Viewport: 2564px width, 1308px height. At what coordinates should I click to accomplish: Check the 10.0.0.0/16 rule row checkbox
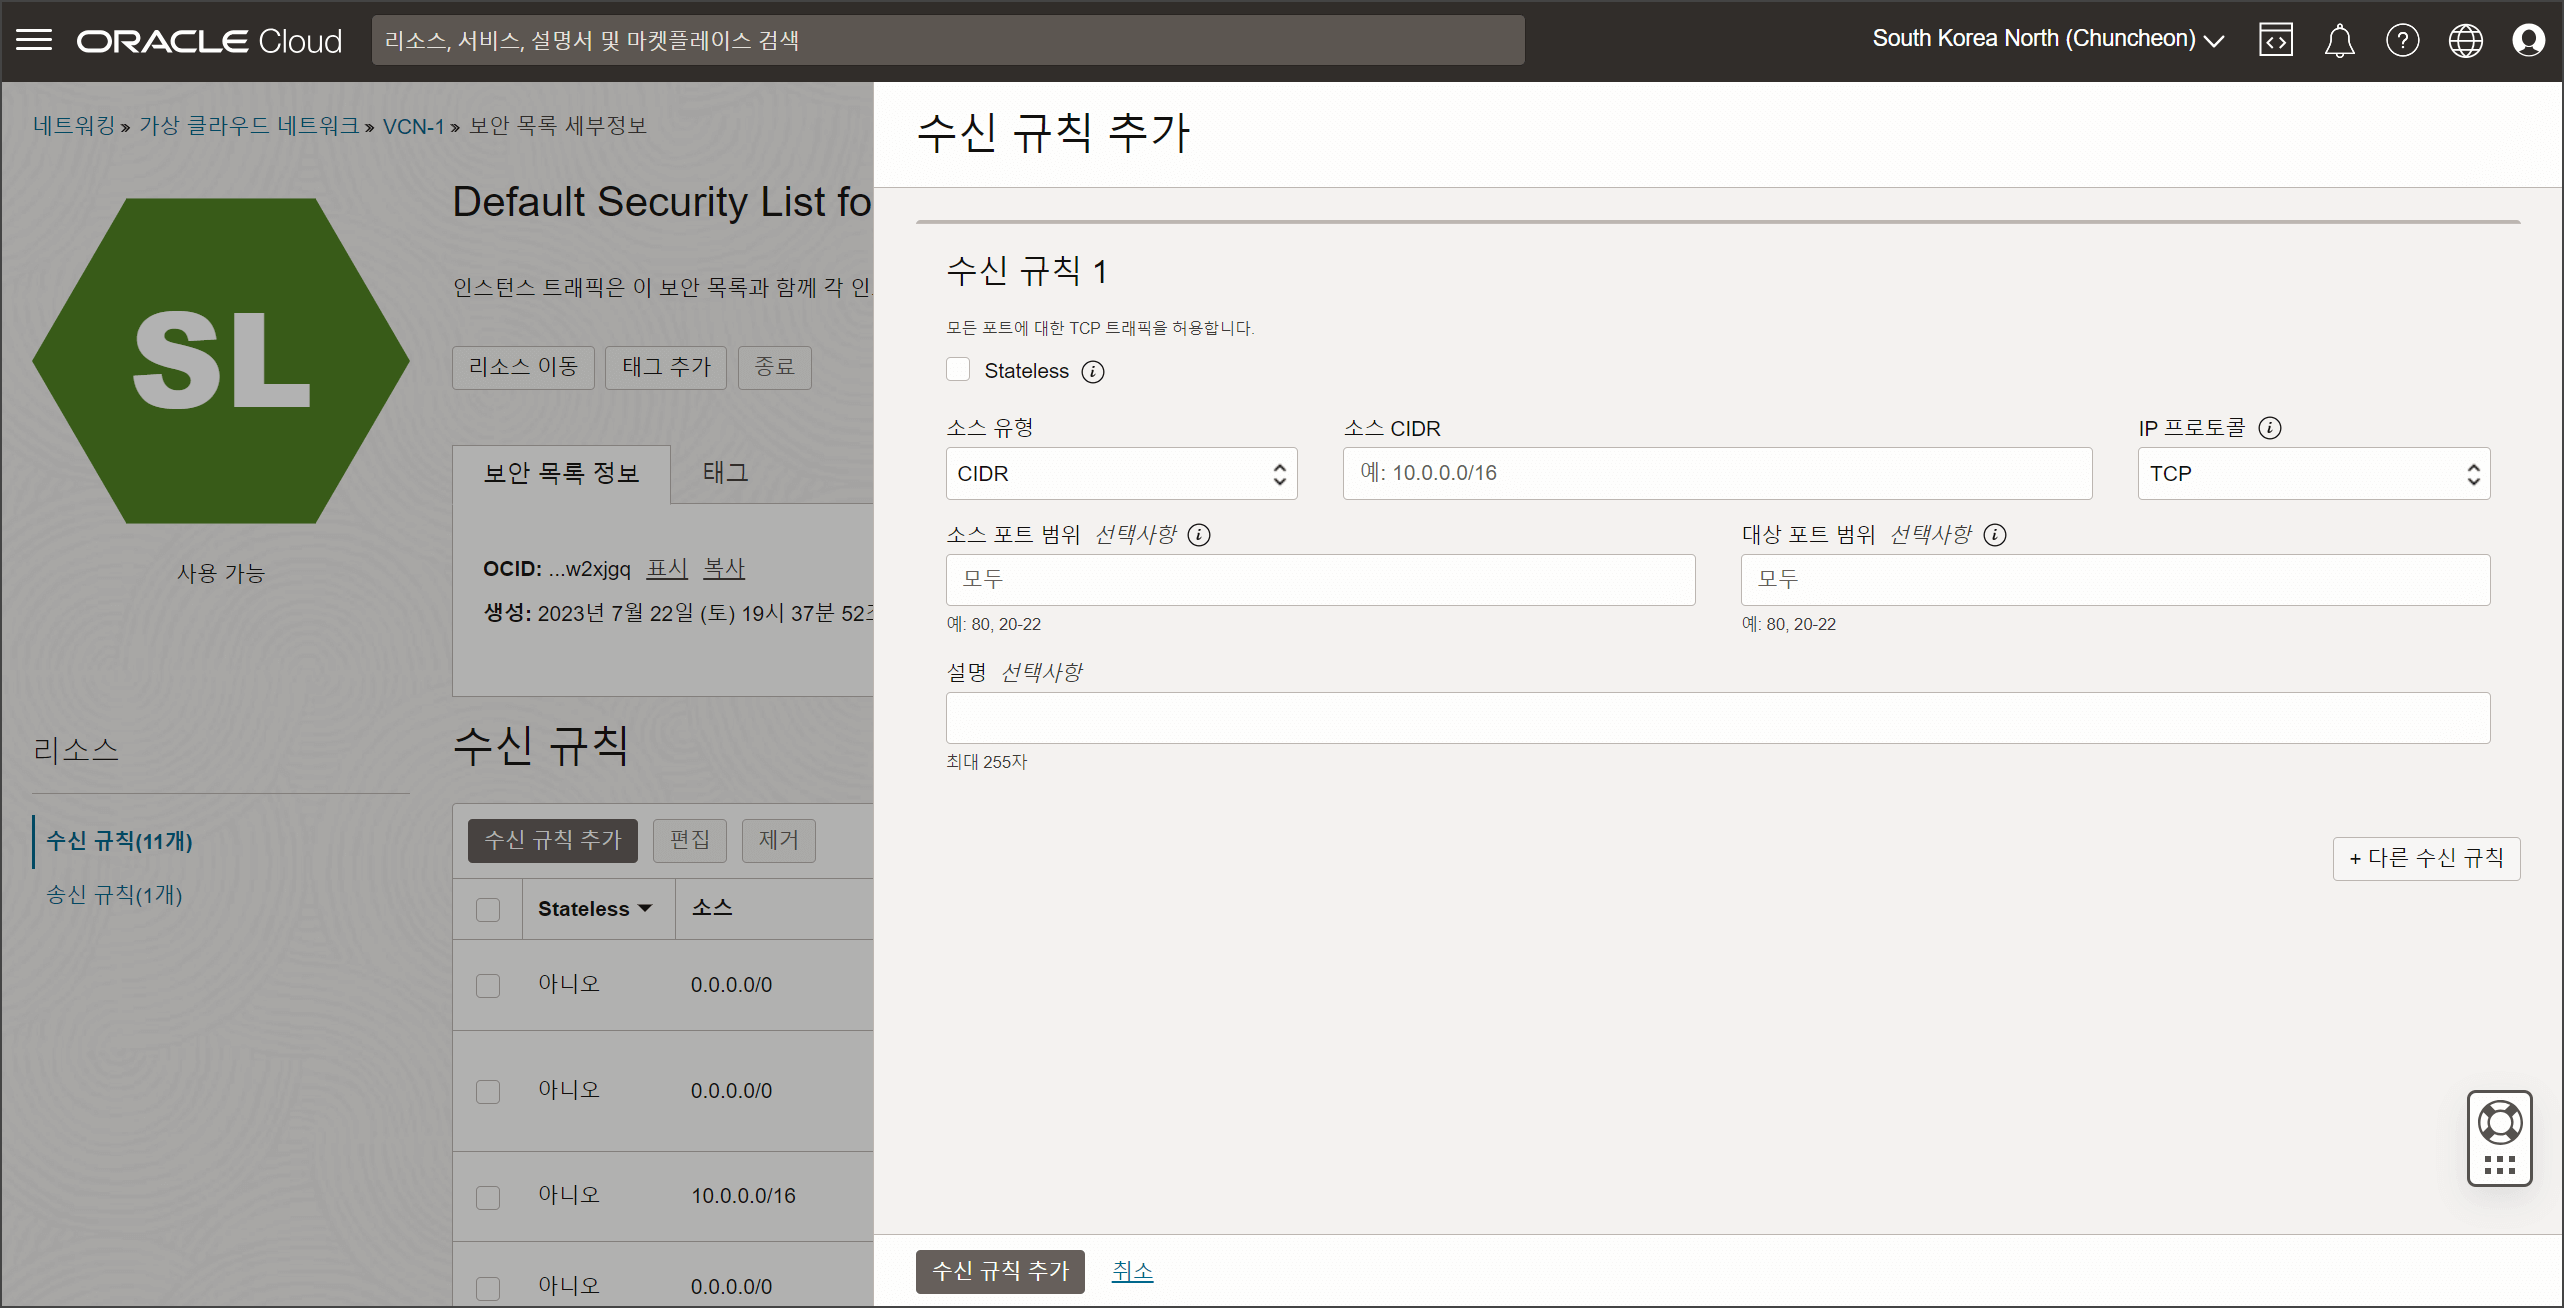point(488,1197)
